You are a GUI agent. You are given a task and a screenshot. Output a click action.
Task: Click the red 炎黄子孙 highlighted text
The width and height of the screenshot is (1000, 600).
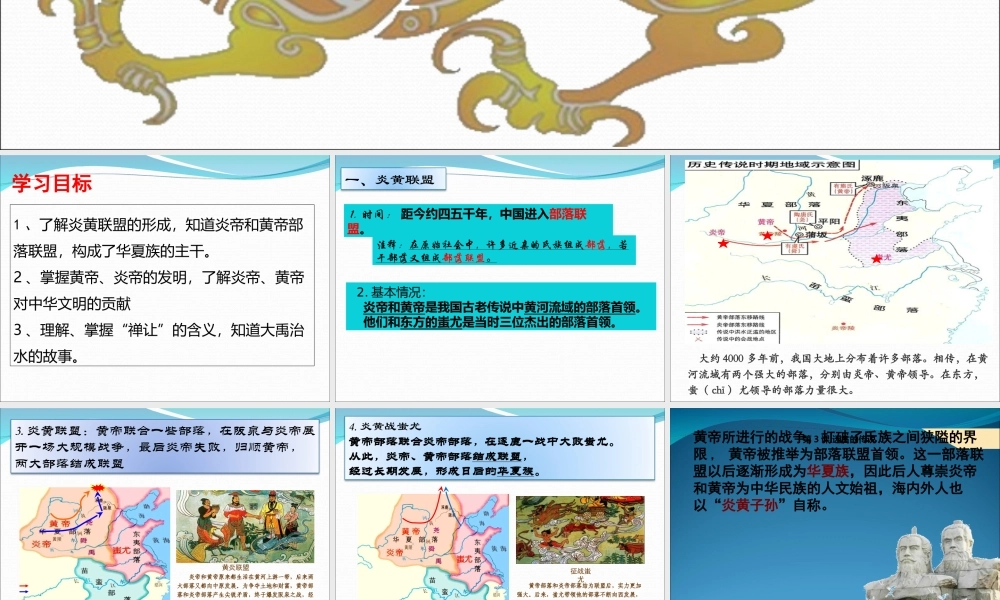(745, 506)
